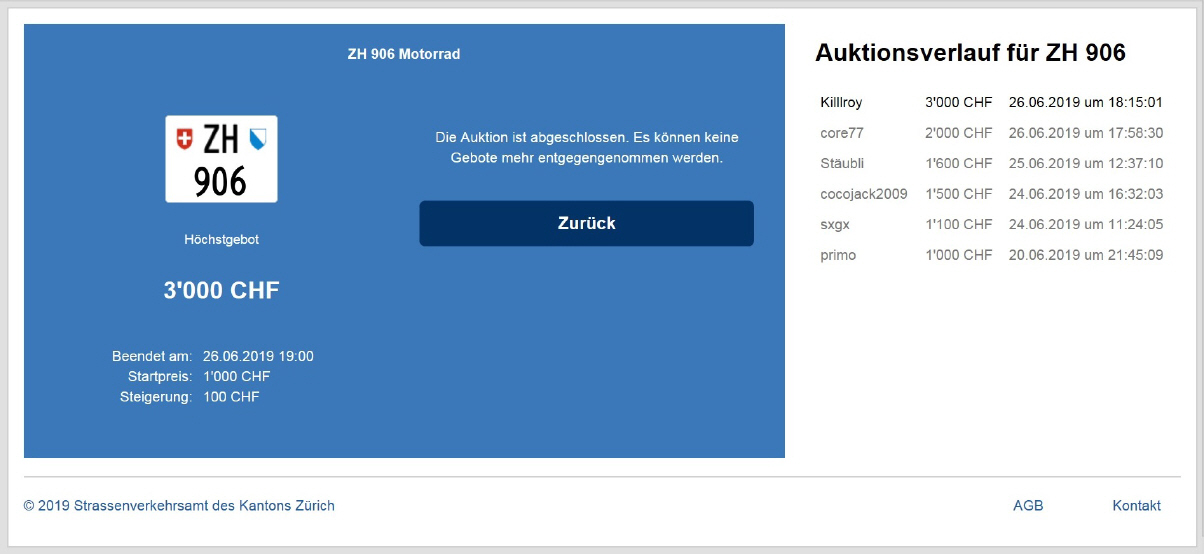Click the ZH 906 Motorrad title
Screen dimensions: 1204x554
pyautogui.click(x=404, y=54)
